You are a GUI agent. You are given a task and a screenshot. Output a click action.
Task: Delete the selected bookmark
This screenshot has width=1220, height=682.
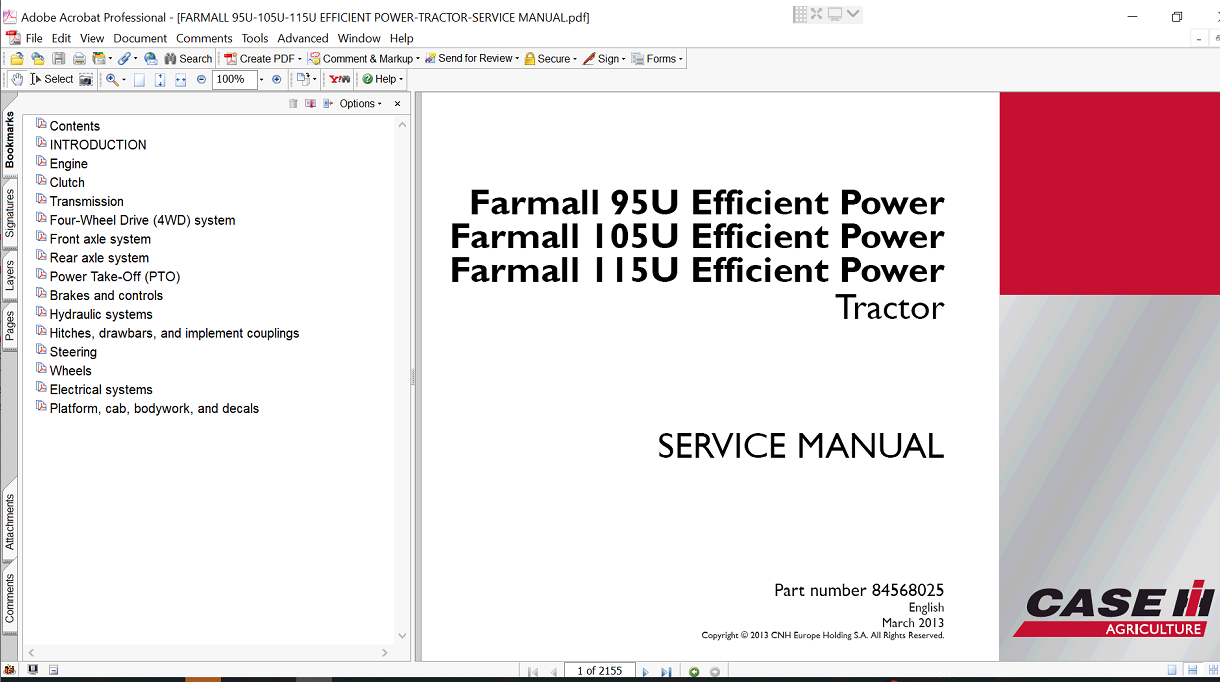[293, 103]
